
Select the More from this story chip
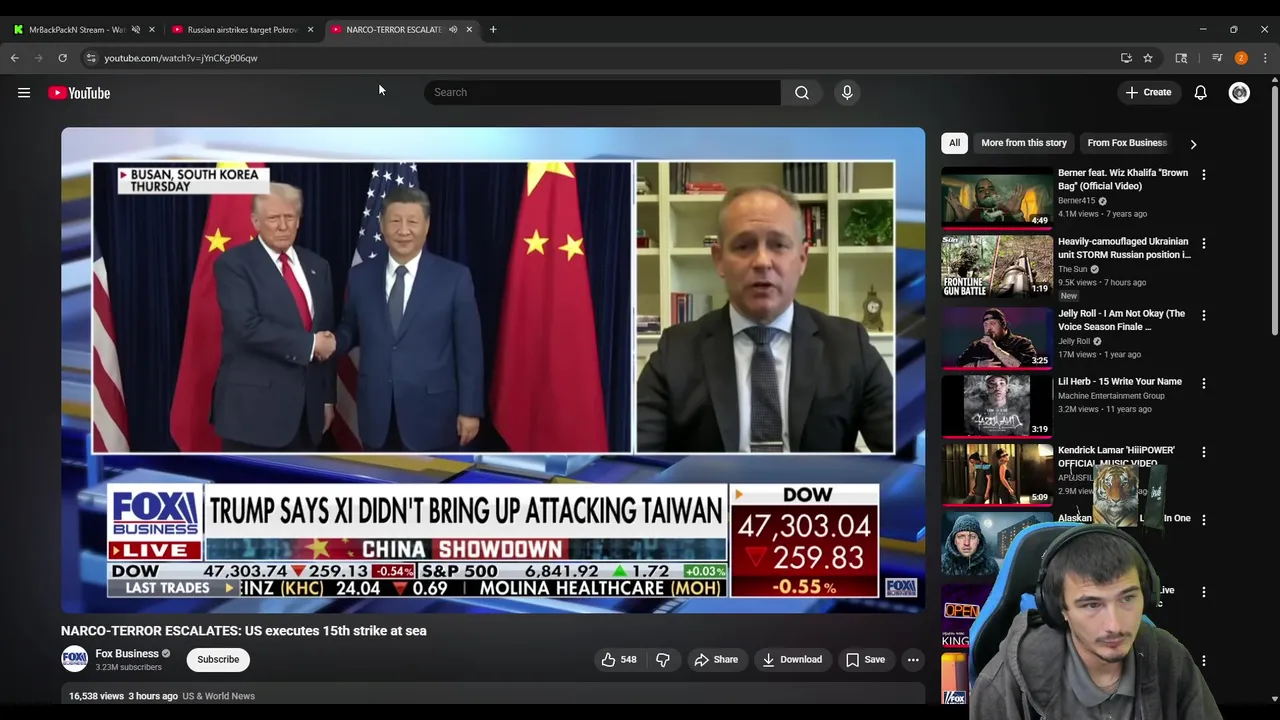tap(1023, 143)
